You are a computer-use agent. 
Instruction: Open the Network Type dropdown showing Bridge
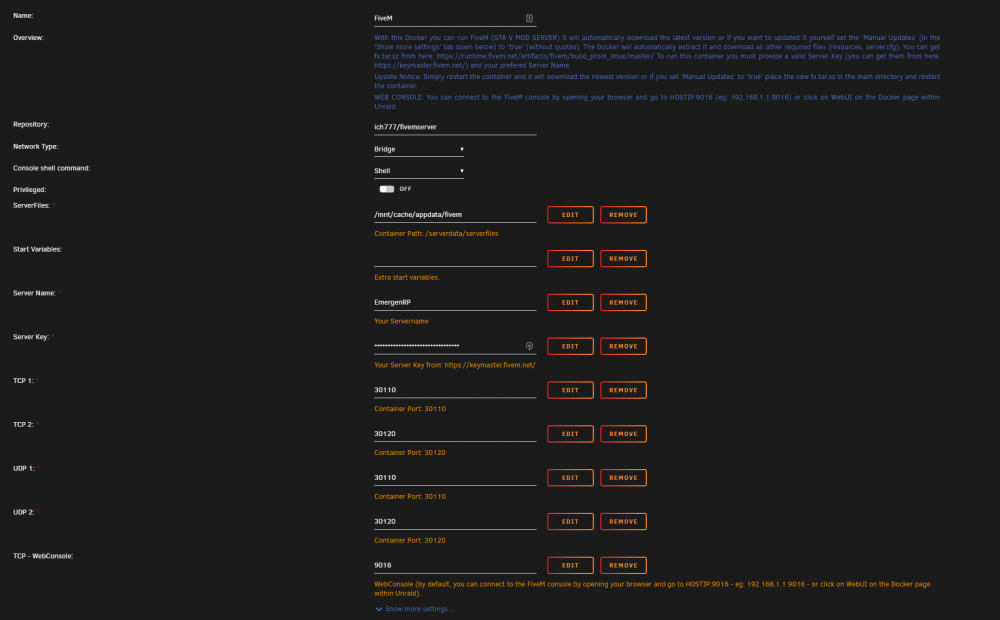click(419, 149)
